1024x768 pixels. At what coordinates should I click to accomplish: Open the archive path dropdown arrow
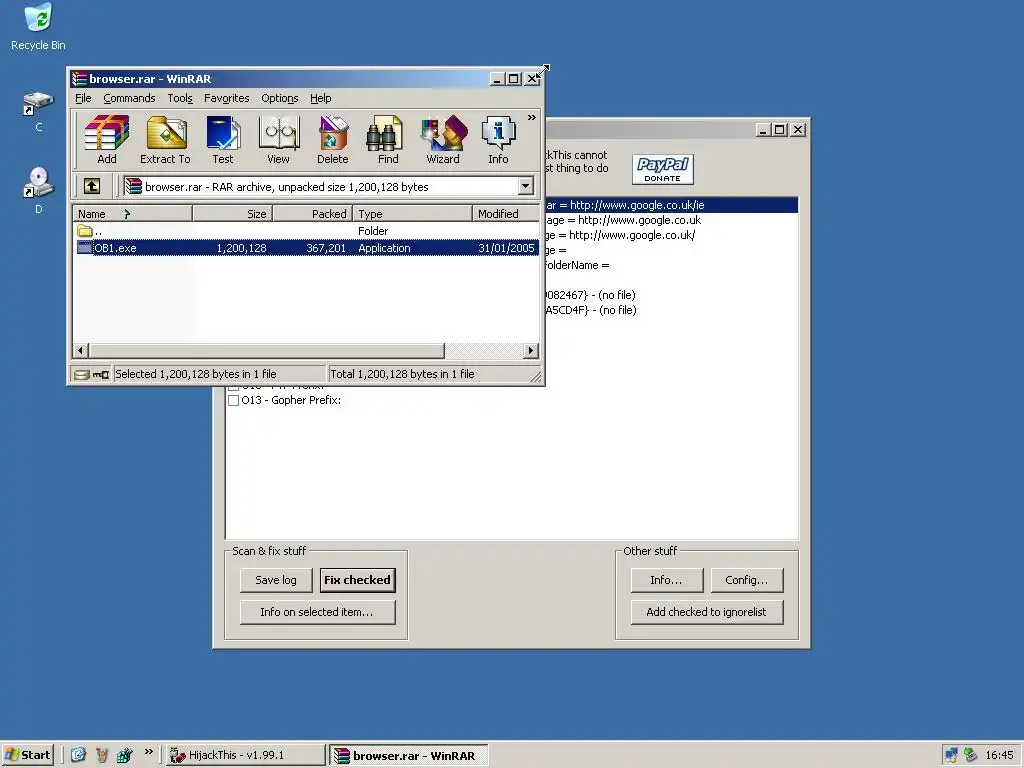coord(526,187)
